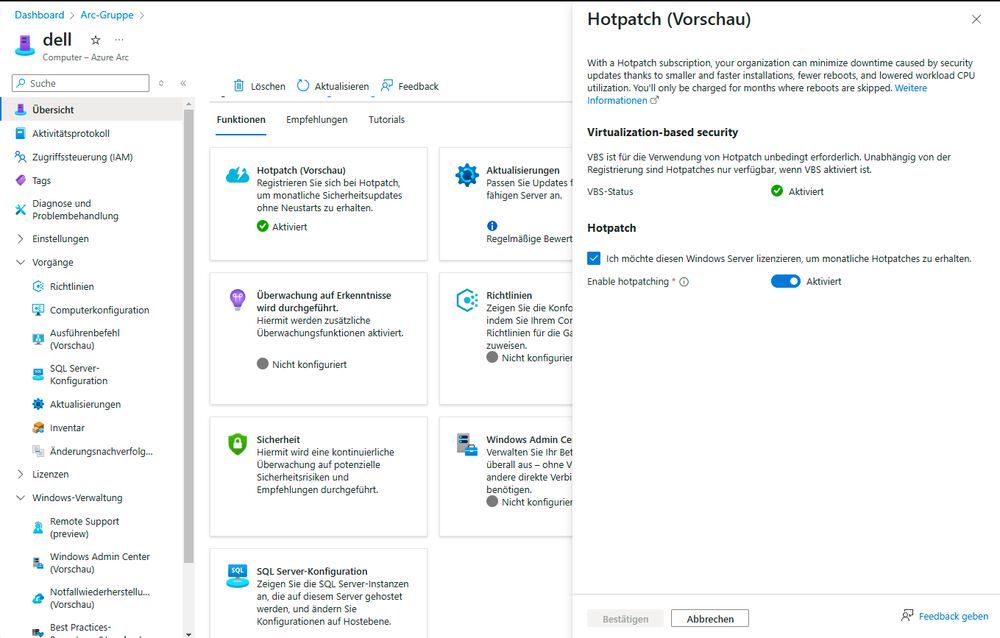The image size is (1000, 638).
Task: Collapse the Vorgänge section
Action: (x=20, y=262)
